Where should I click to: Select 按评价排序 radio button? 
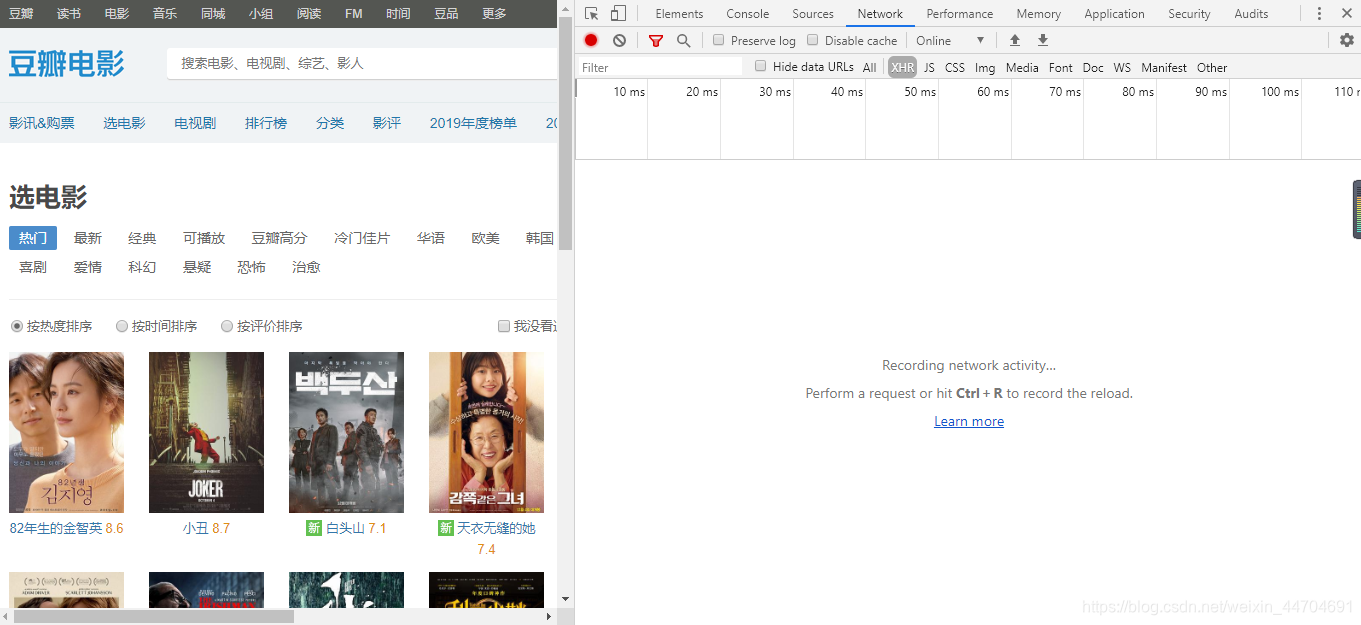click(x=227, y=326)
